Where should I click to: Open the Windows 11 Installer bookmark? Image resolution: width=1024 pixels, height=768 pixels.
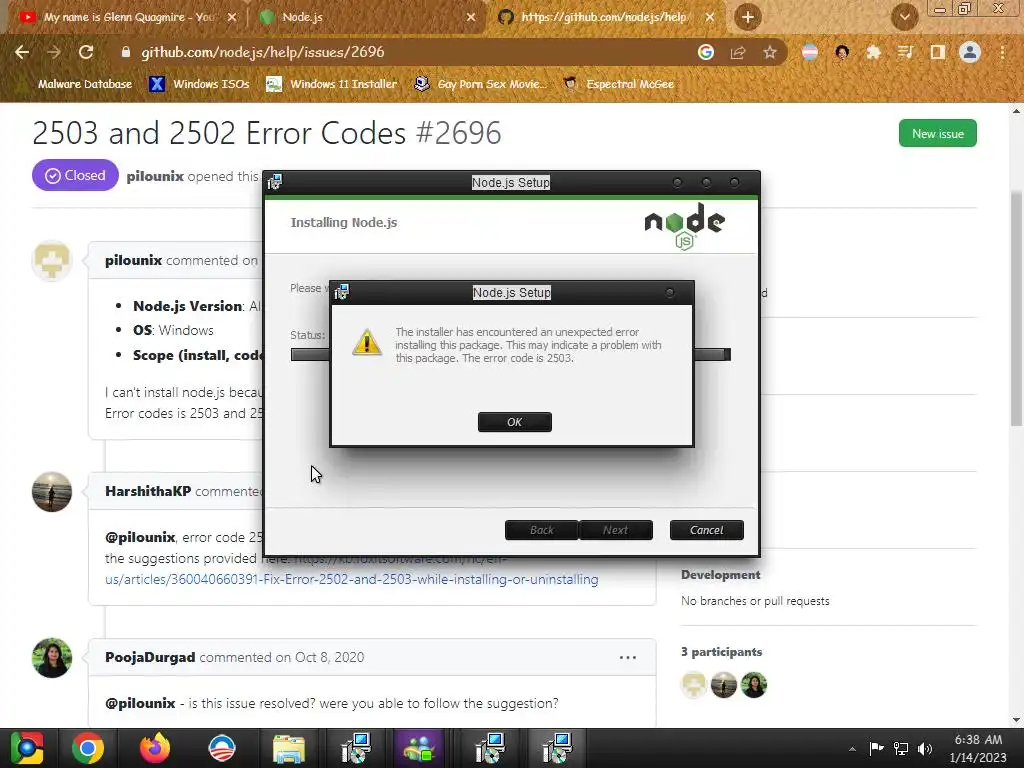tap(332, 84)
